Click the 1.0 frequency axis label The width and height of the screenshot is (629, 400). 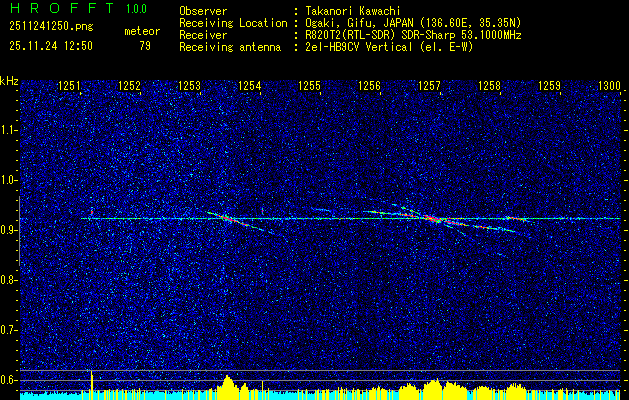[x=7, y=180]
